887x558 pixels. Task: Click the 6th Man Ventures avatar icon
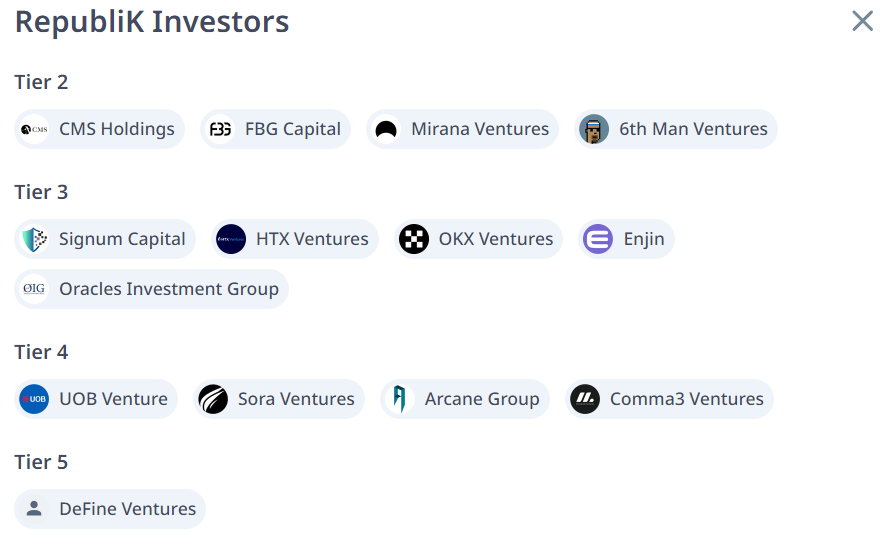point(594,129)
